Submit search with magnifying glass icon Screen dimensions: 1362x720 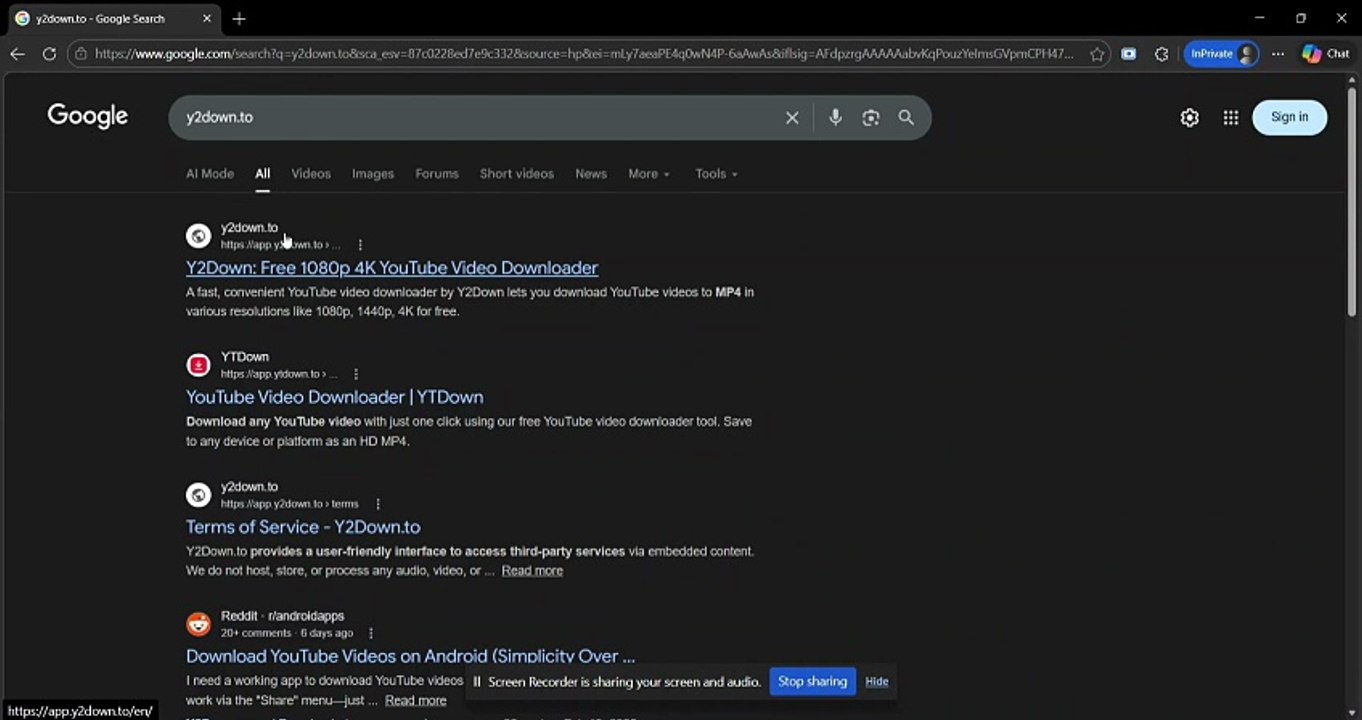click(906, 118)
